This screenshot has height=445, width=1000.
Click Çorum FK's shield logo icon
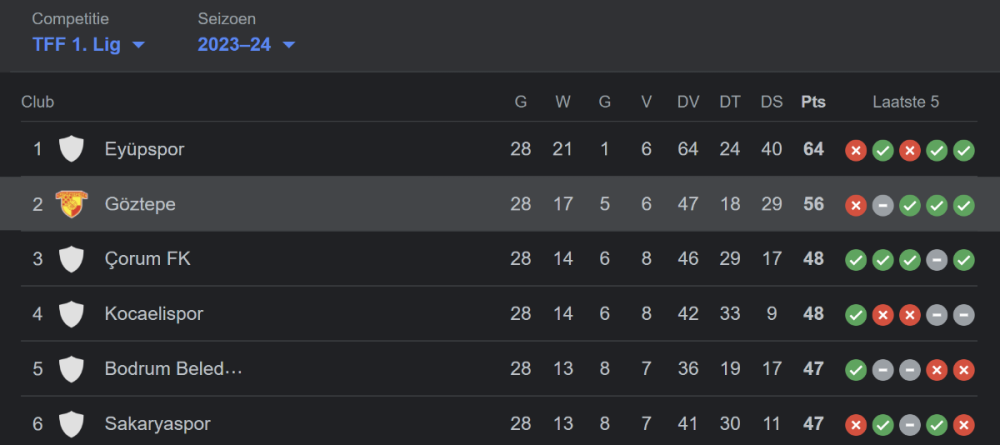click(x=71, y=259)
